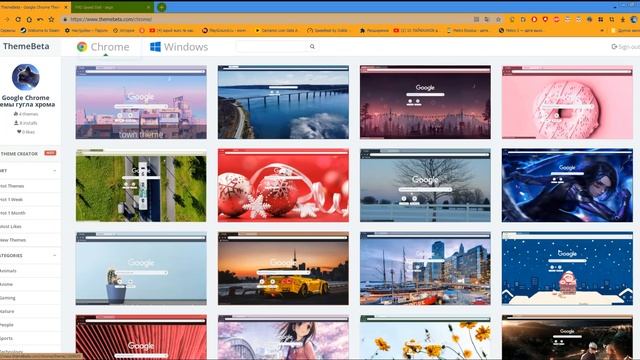This screenshot has height=360, width=640.
Task: Open the harbor ships city theme
Action: (425, 269)
